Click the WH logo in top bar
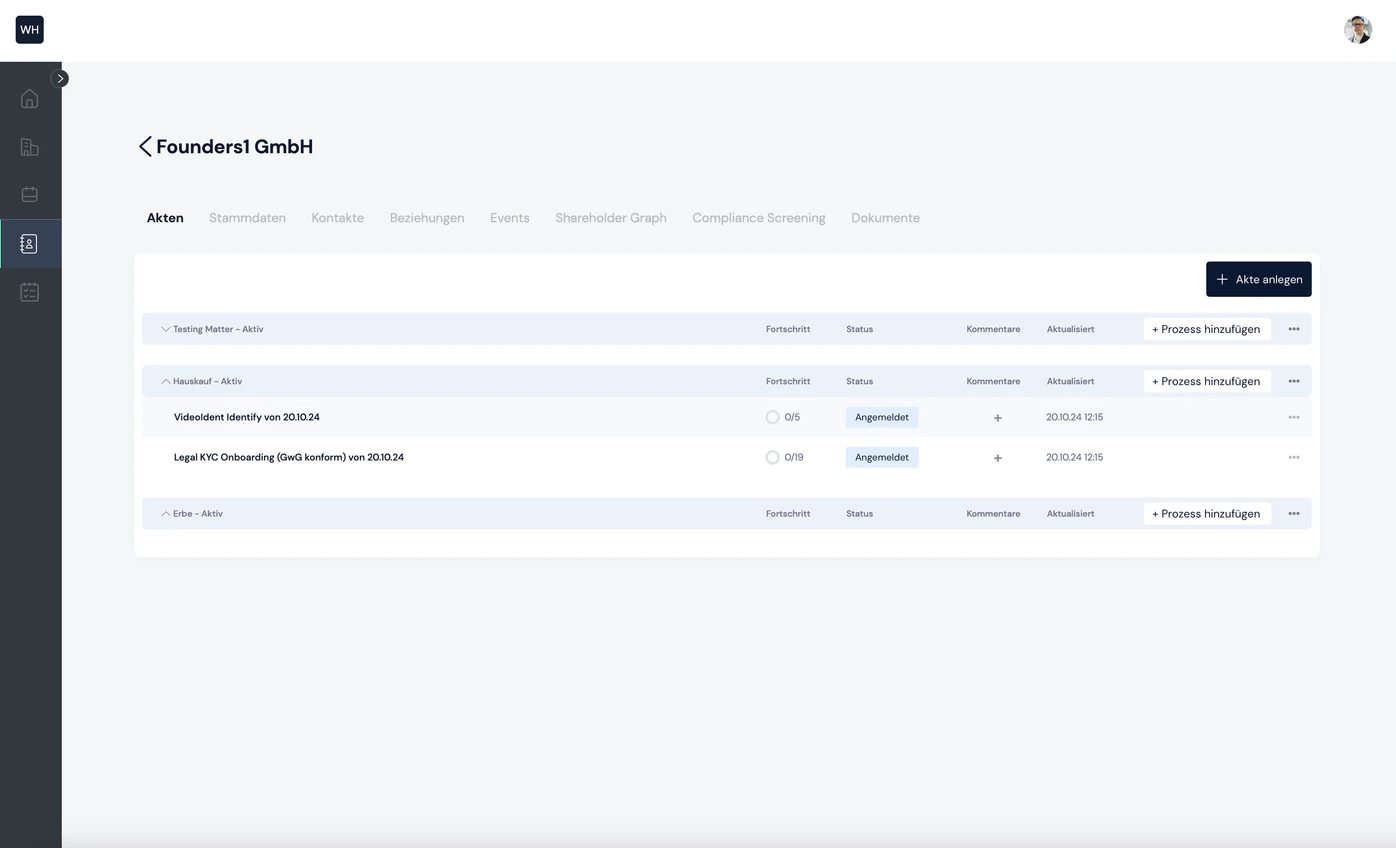 (x=30, y=30)
